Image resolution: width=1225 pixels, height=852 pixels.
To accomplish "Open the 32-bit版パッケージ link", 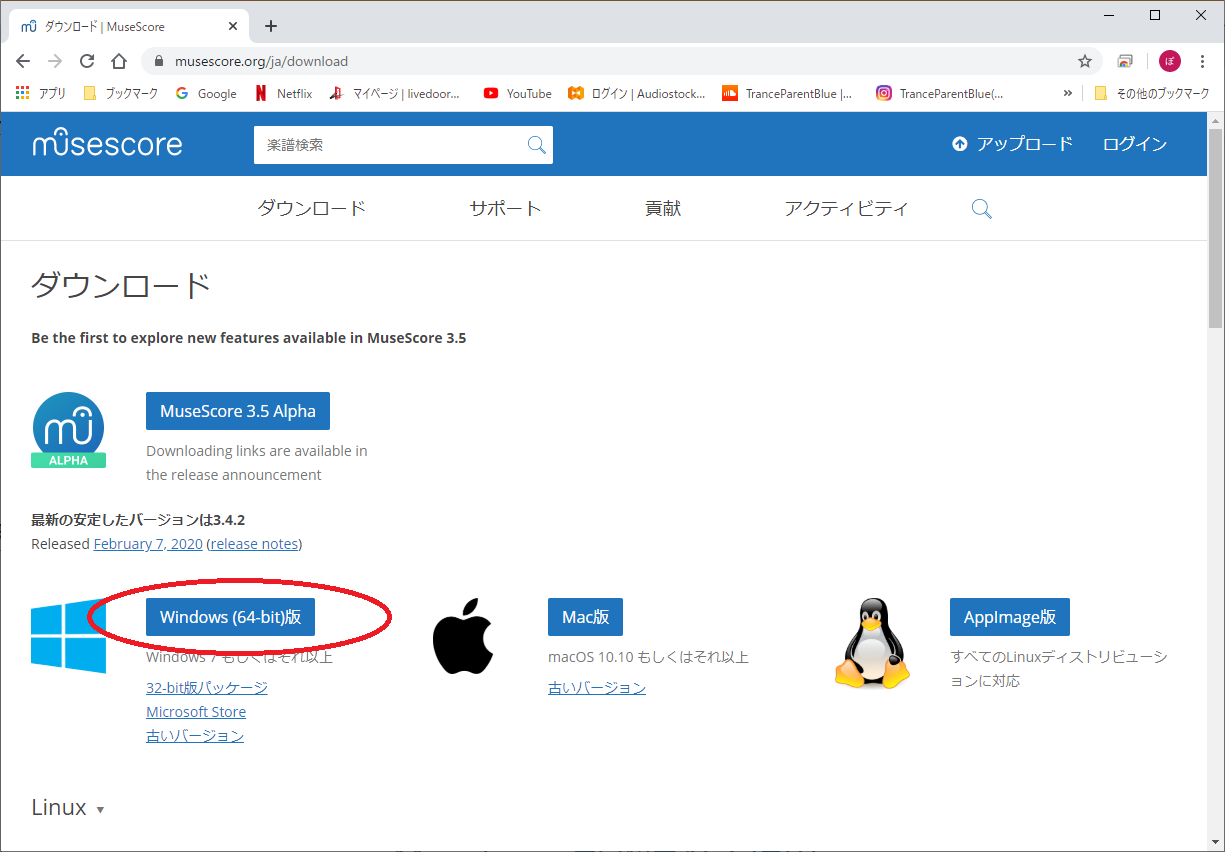I will point(207,687).
